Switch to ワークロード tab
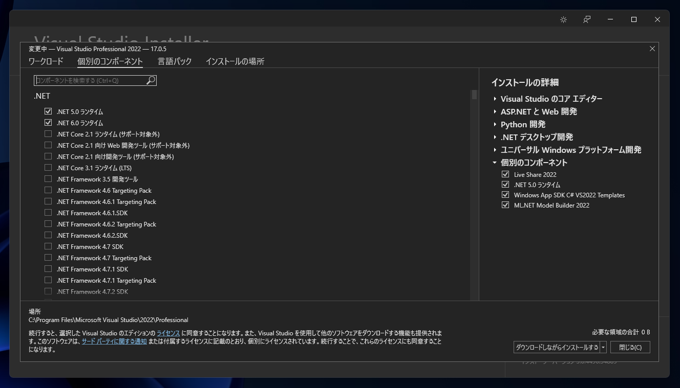 click(46, 61)
